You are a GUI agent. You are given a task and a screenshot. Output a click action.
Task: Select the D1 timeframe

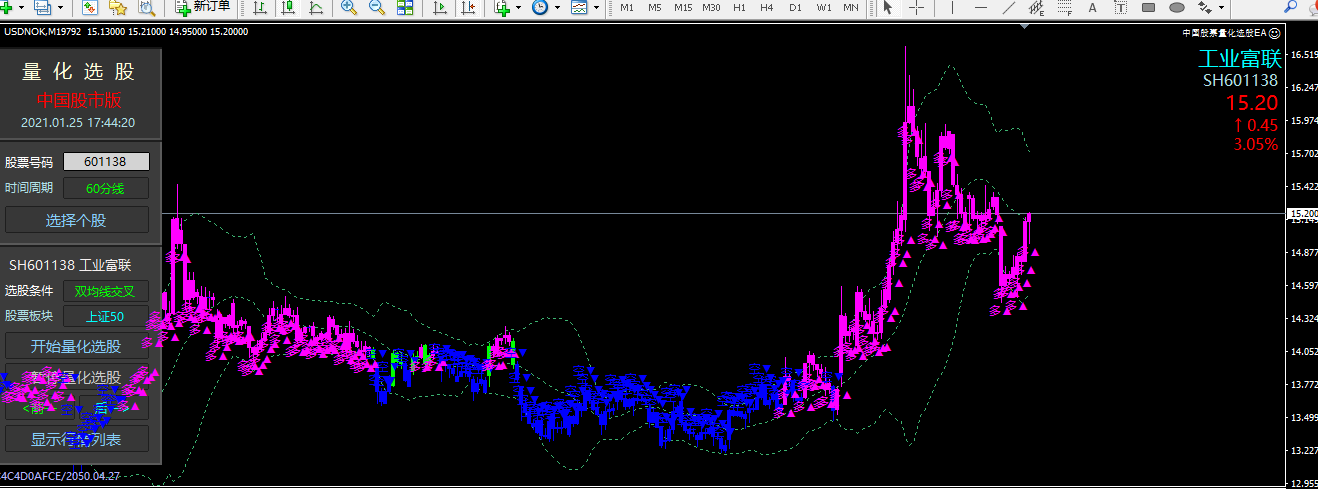pos(795,7)
